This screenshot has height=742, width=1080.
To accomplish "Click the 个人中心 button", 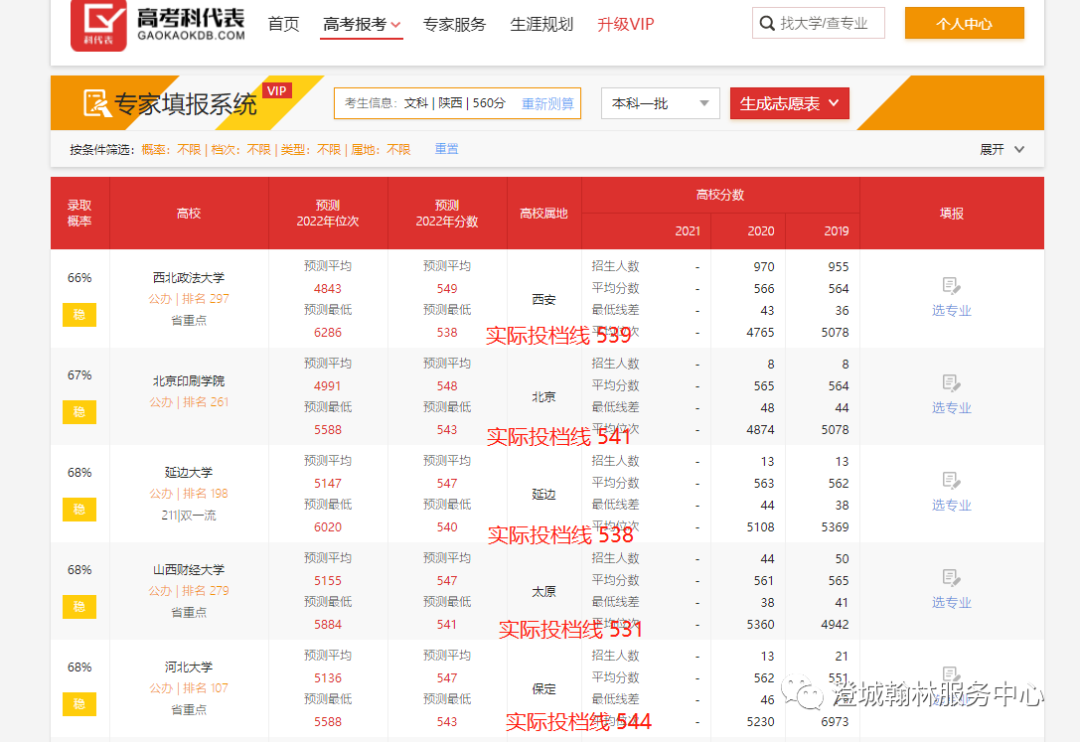I will pyautogui.click(x=964, y=23).
